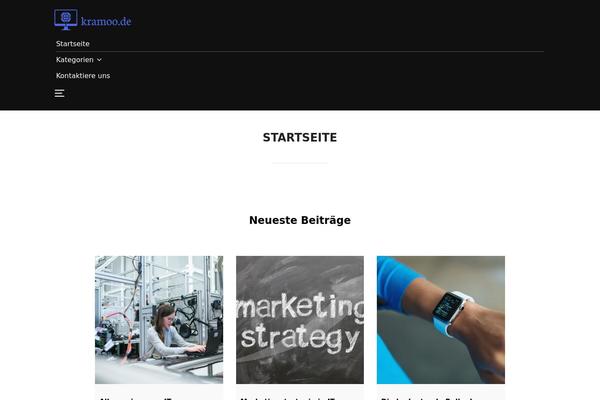The width and height of the screenshot is (600, 400).
Task: Click the Neueste Beiträge section heading
Action: 300,220
